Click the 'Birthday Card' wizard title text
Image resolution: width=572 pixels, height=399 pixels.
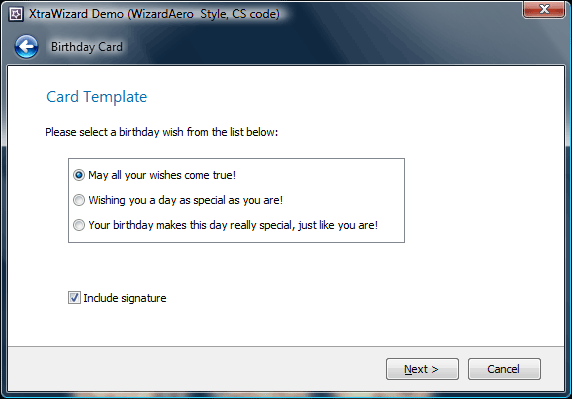coord(87,47)
